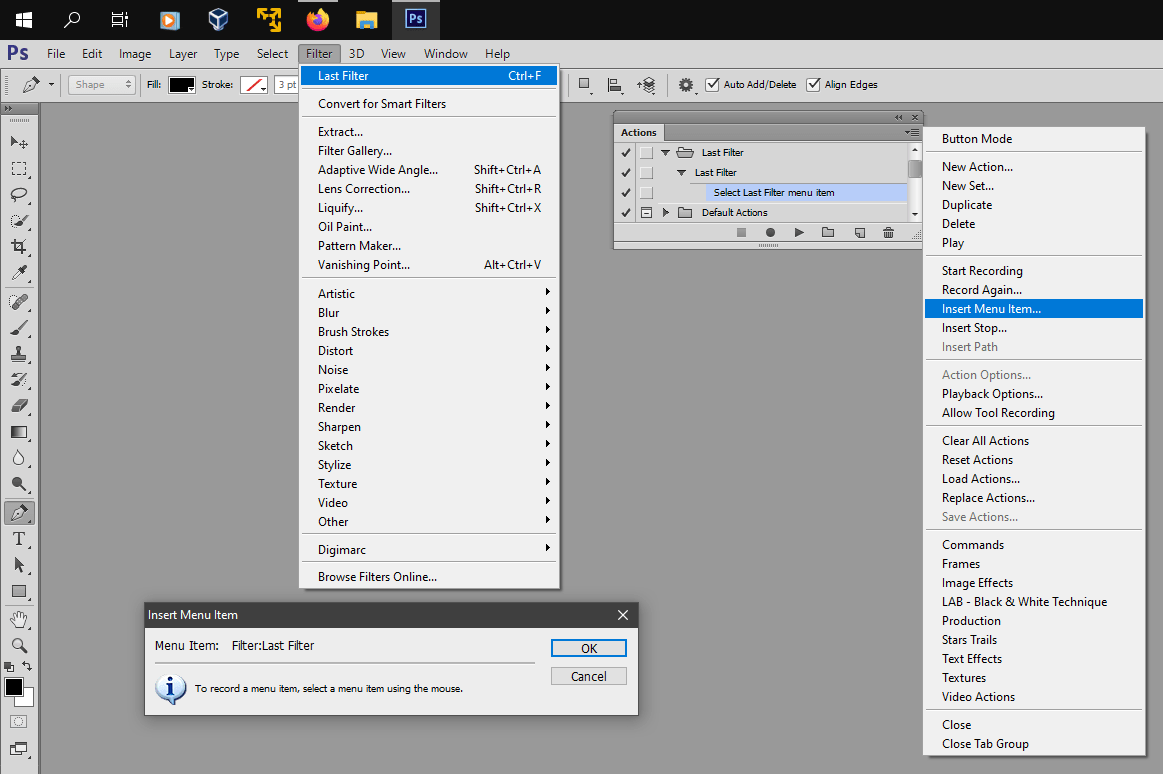Toggle dialog box for Default Actions
This screenshot has width=1163, height=774.
[x=647, y=213]
